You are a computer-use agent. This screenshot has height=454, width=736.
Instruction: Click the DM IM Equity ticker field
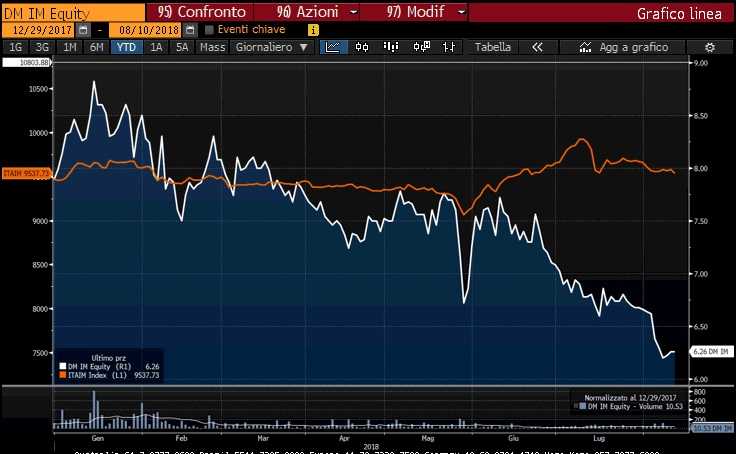(x=73, y=13)
